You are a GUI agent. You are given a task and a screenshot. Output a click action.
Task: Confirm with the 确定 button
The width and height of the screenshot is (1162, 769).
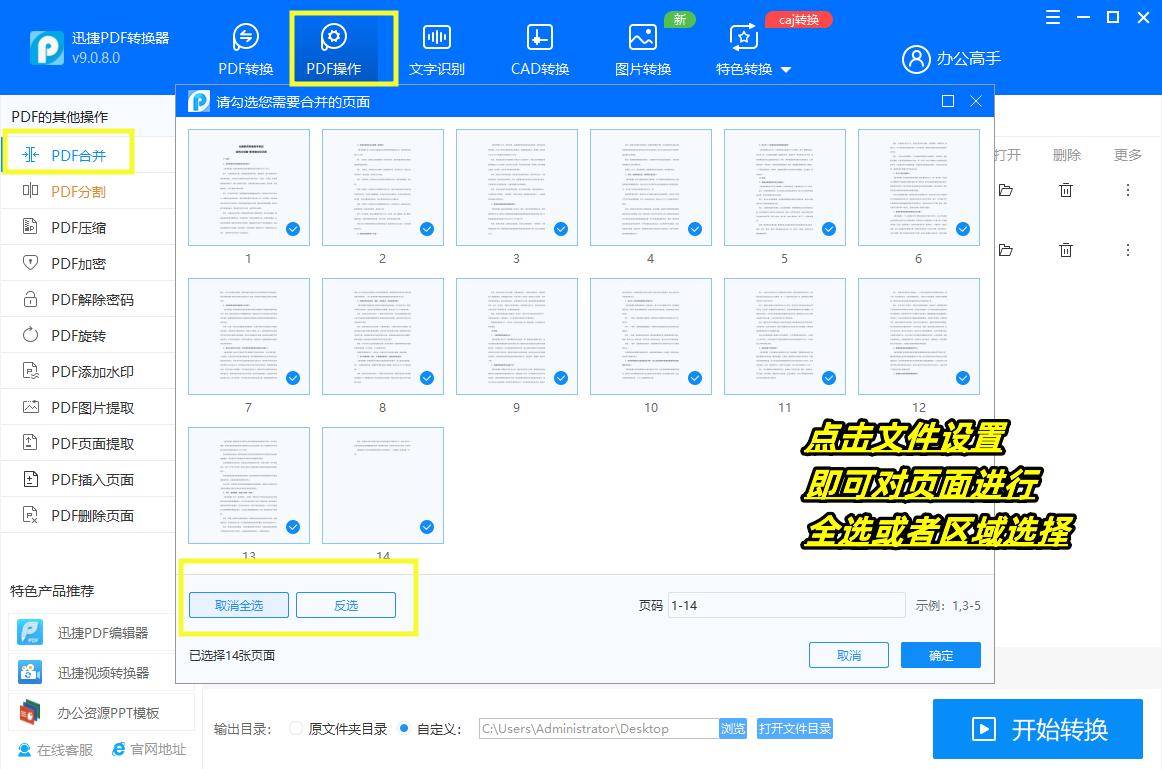click(x=941, y=656)
